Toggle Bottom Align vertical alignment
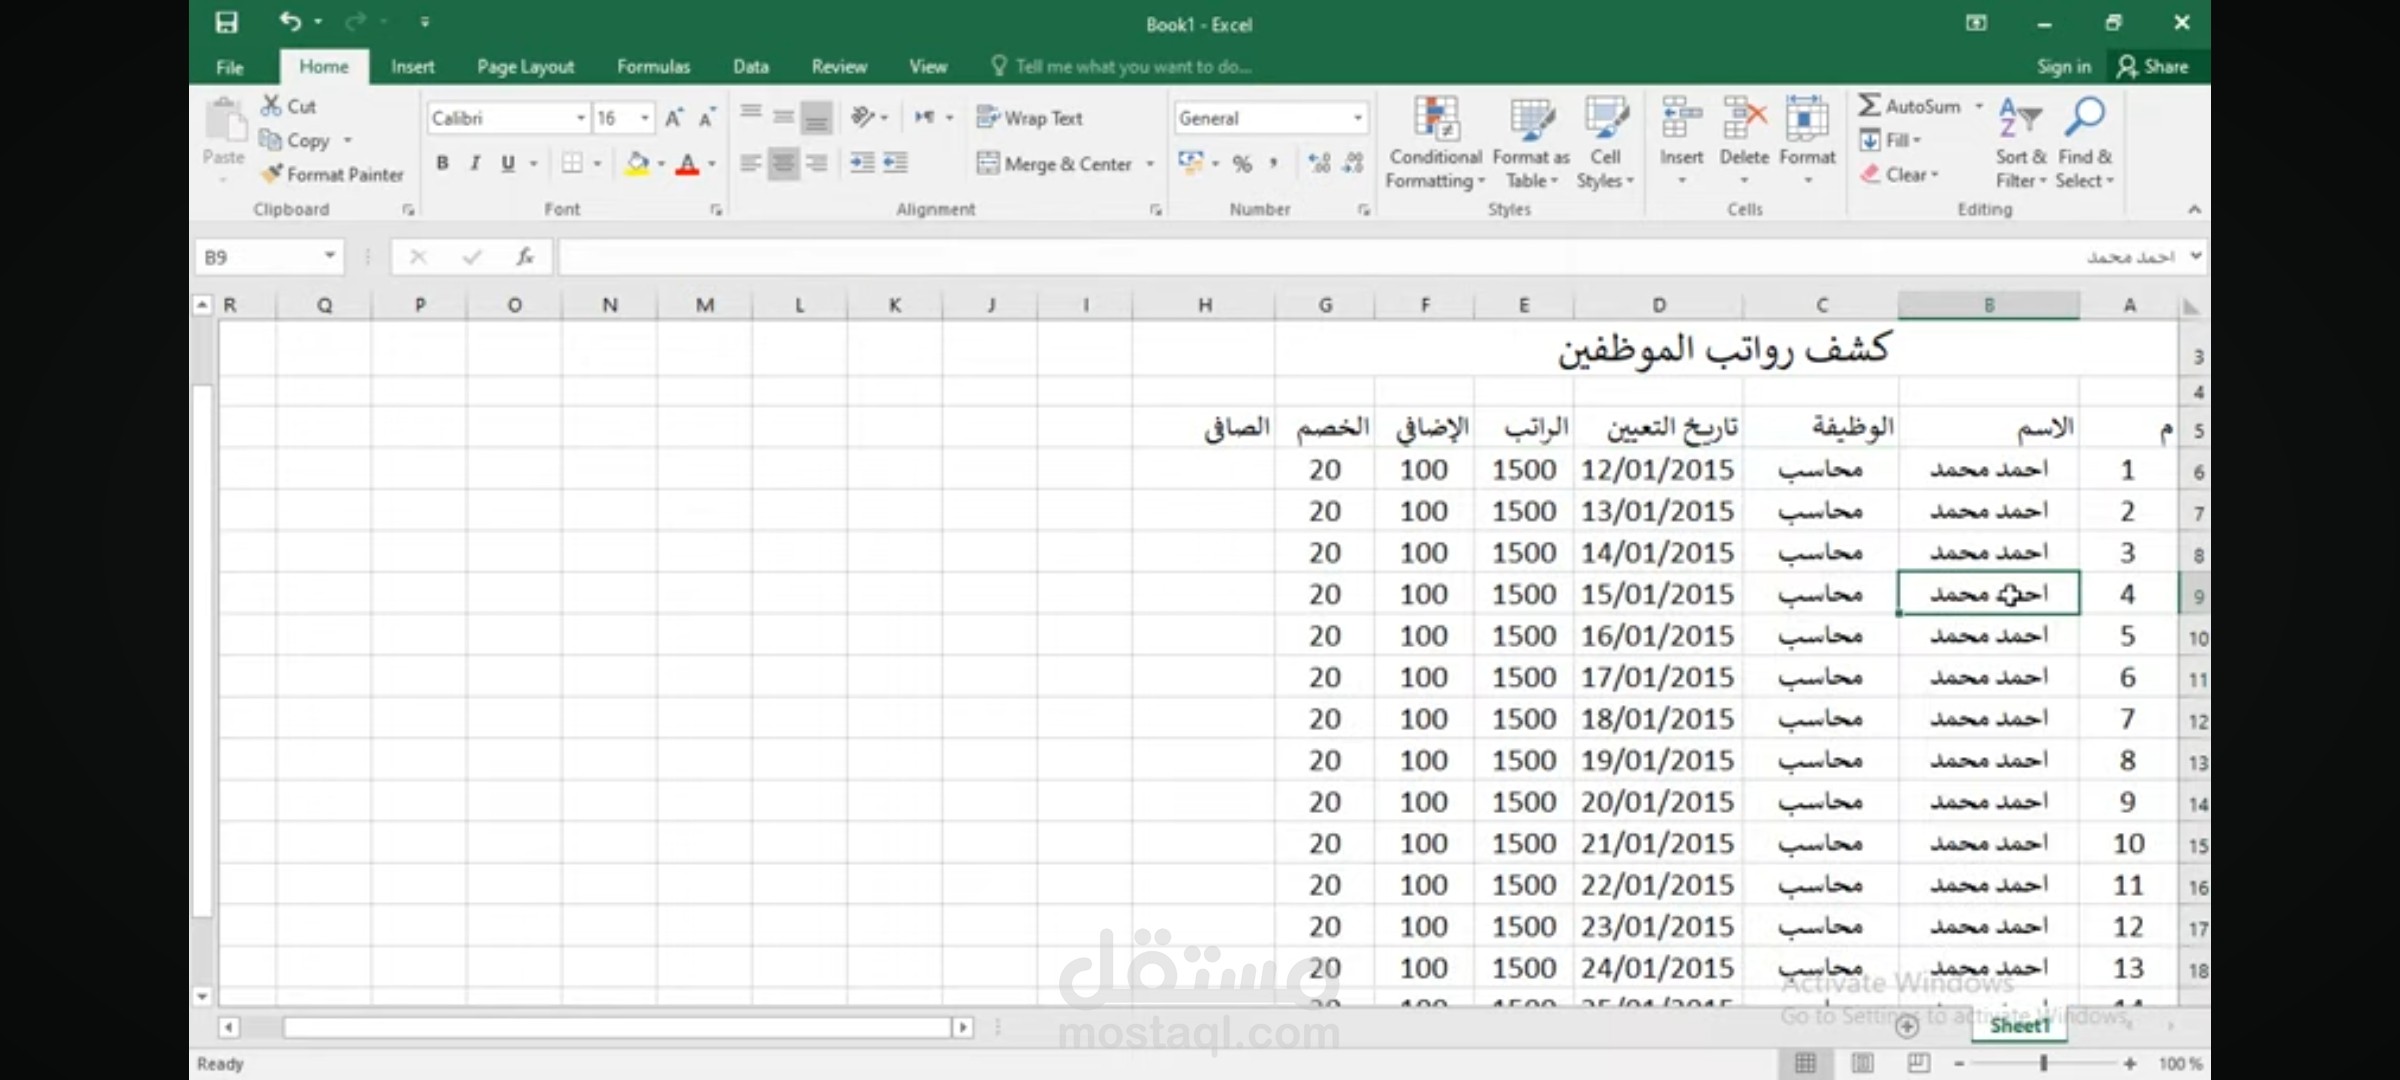 coord(816,118)
